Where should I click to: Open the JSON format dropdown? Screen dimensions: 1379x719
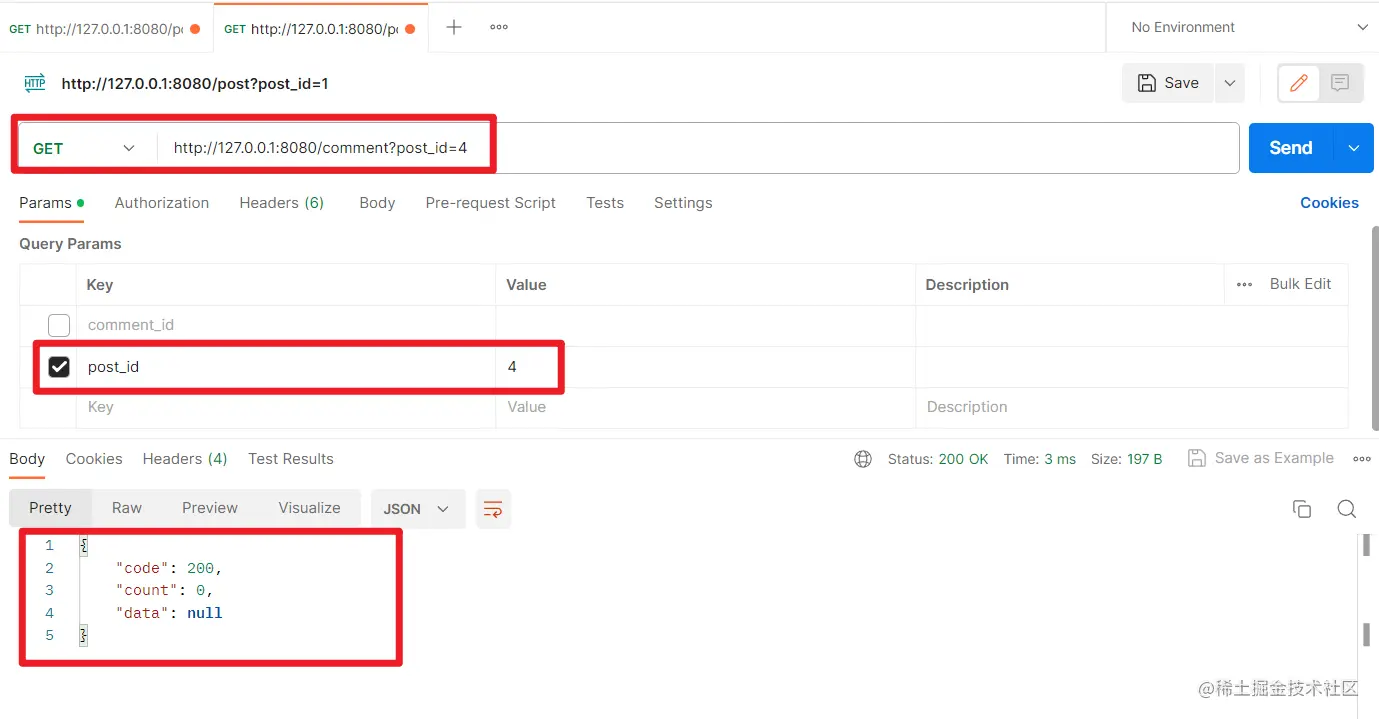point(417,509)
